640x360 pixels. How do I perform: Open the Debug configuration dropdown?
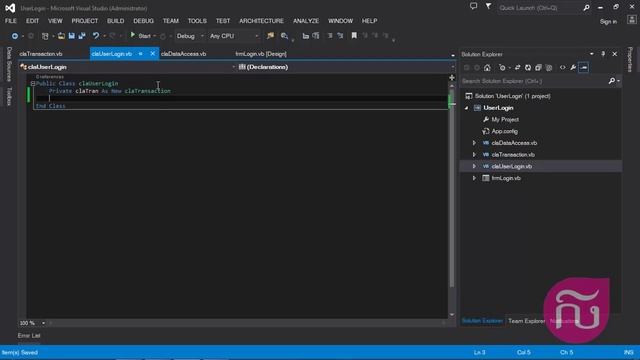click(202, 36)
